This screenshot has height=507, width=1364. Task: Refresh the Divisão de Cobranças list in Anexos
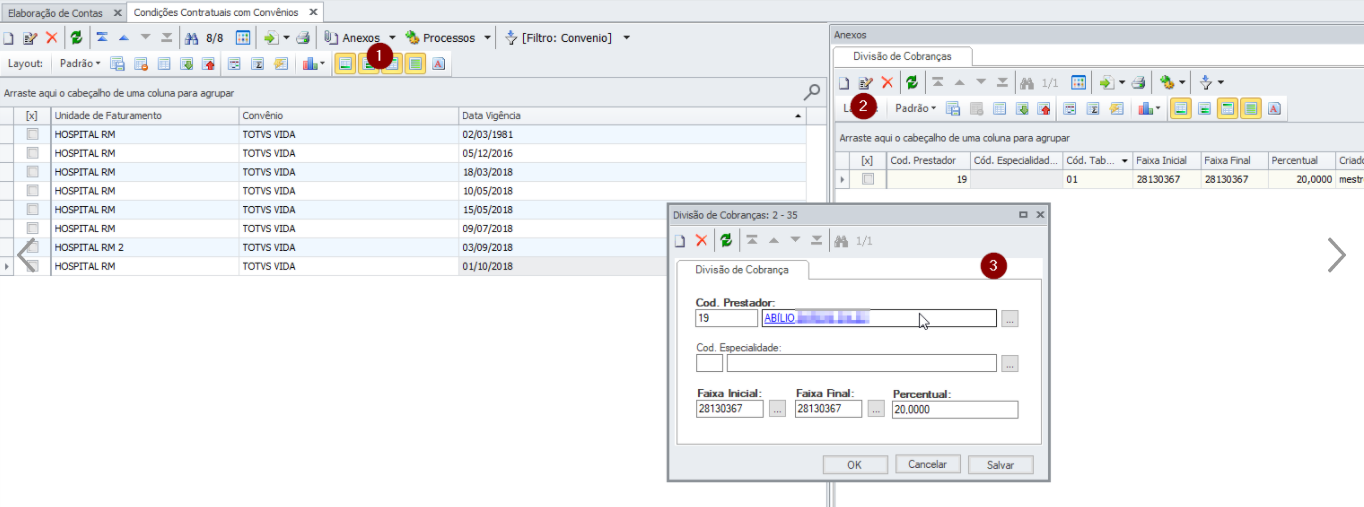(911, 82)
